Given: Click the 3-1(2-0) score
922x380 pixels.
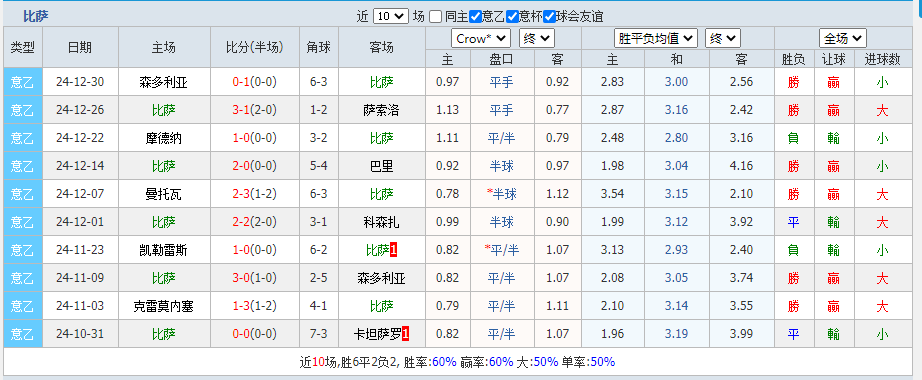Looking at the screenshot, I should 255,110.
